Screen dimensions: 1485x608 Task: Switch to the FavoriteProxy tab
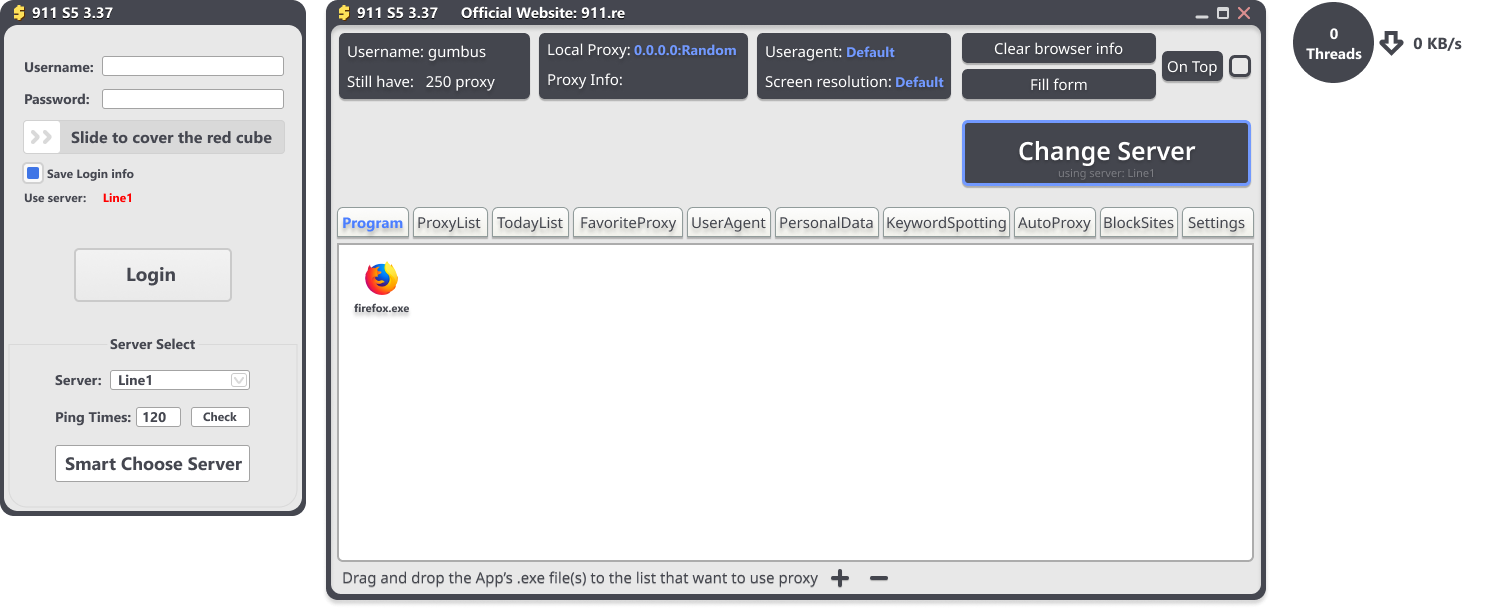click(628, 223)
